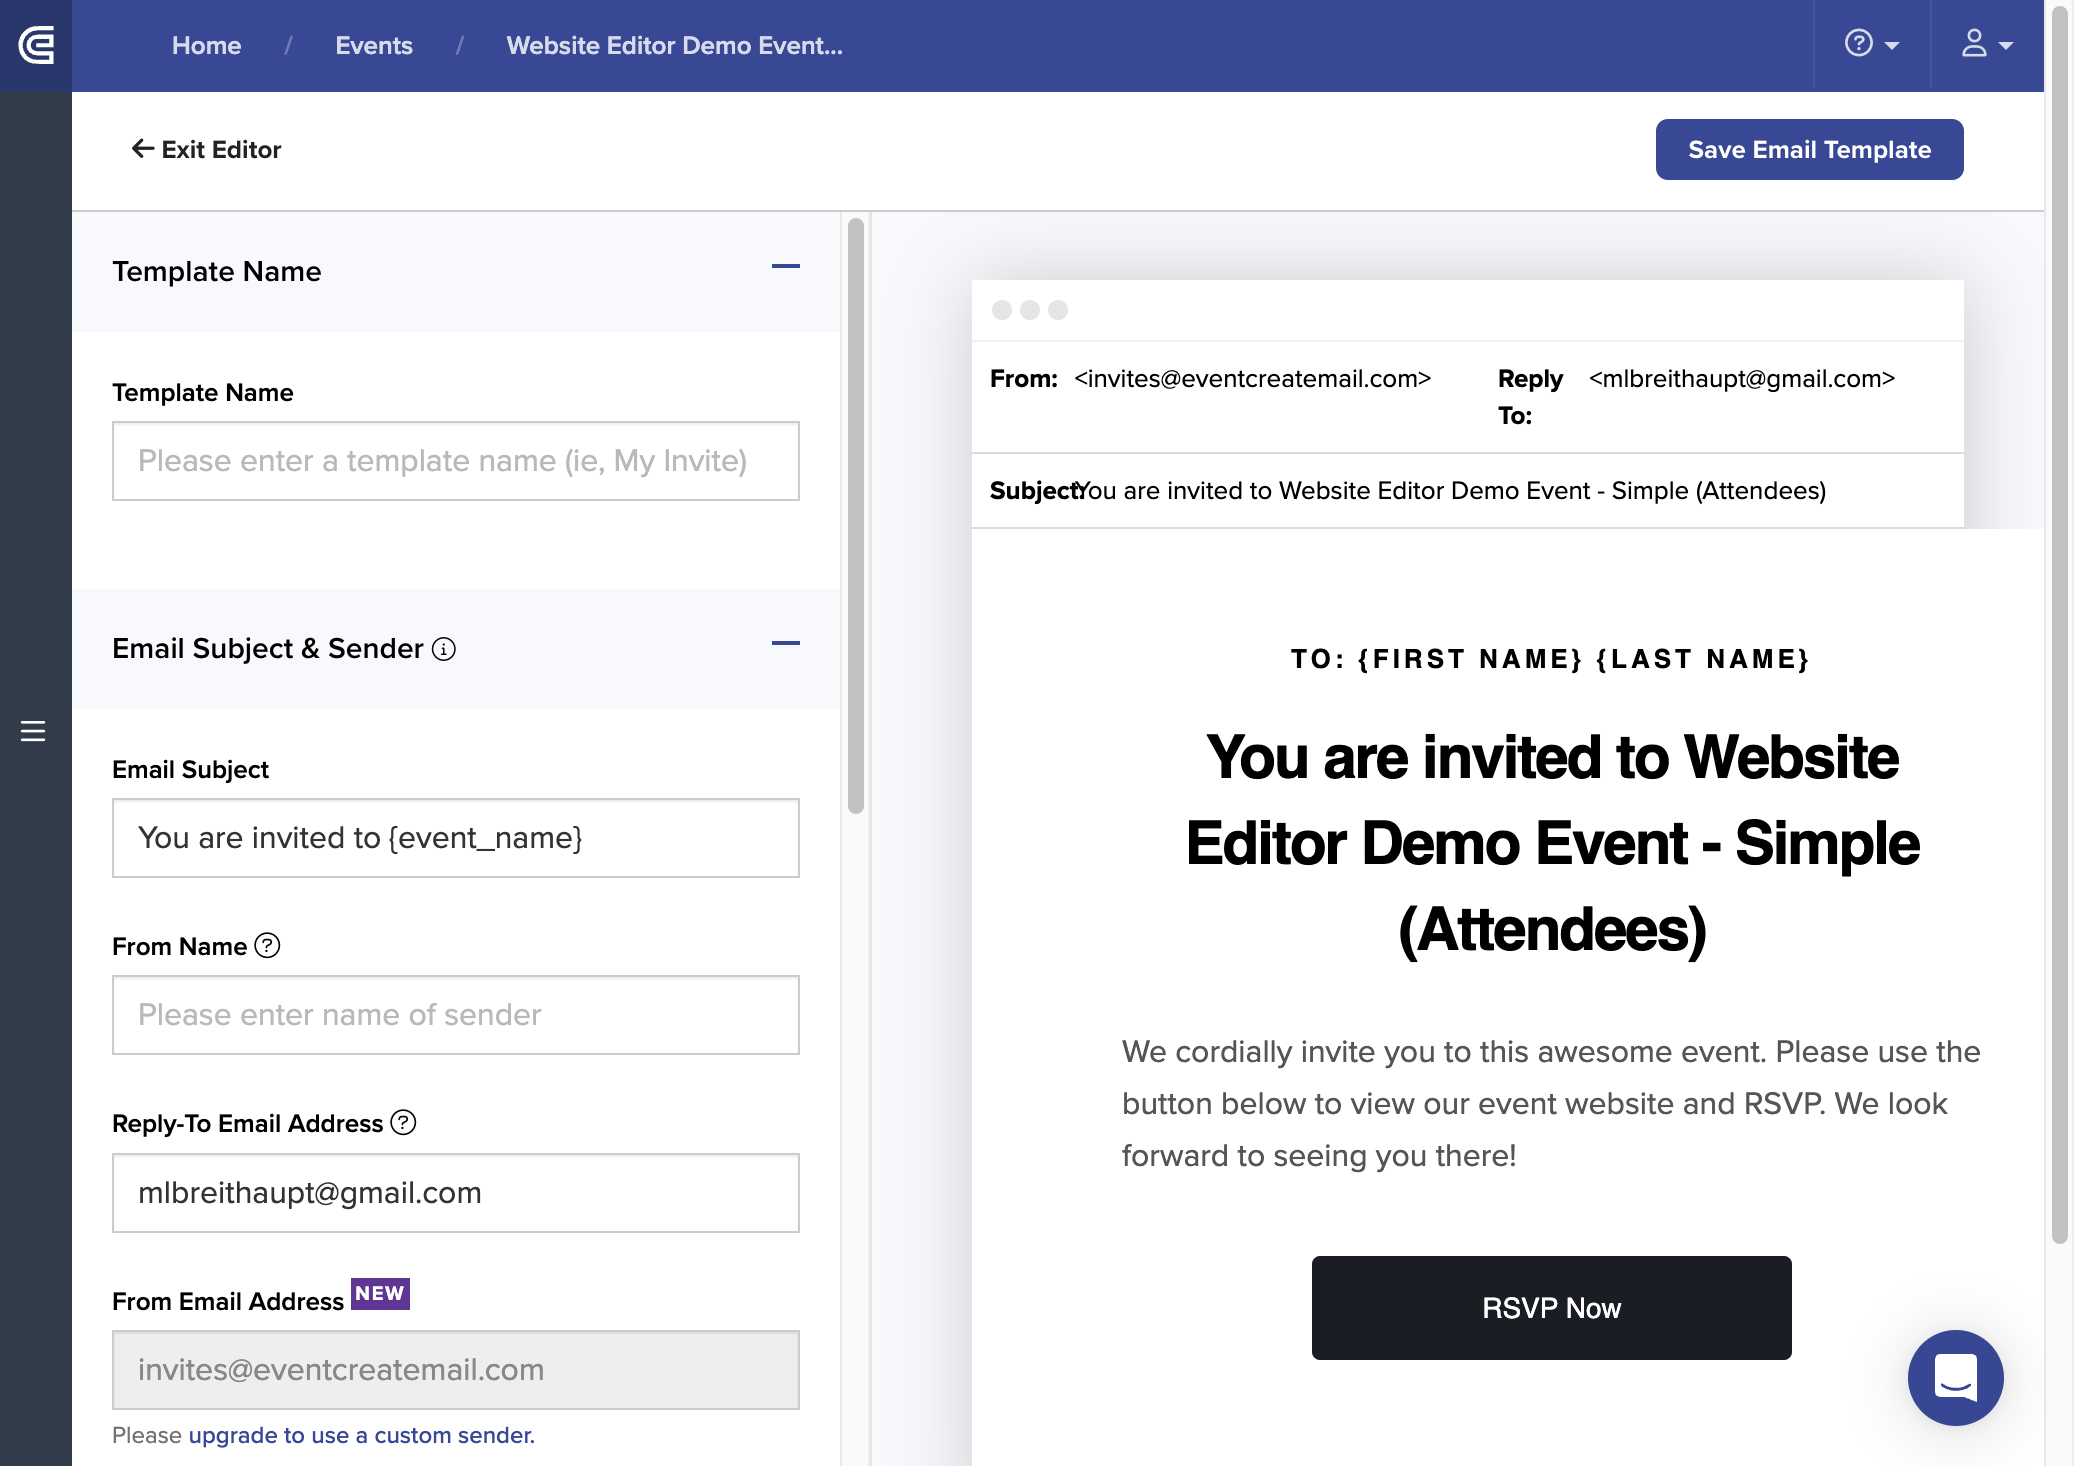Viewport: 2074px width, 1466px height.
Task: Click the left panel scrollbar
Action: (856, 516)
